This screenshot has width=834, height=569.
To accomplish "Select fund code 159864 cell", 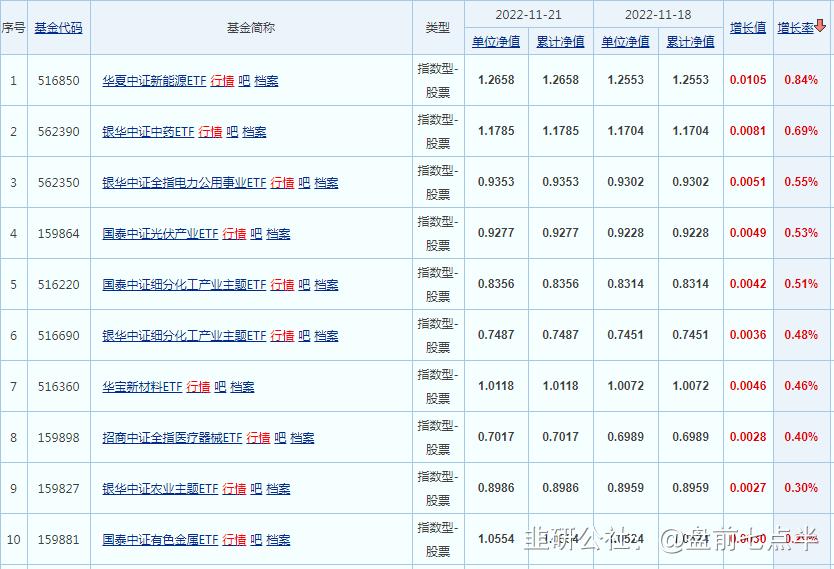I will pos(59,234).
